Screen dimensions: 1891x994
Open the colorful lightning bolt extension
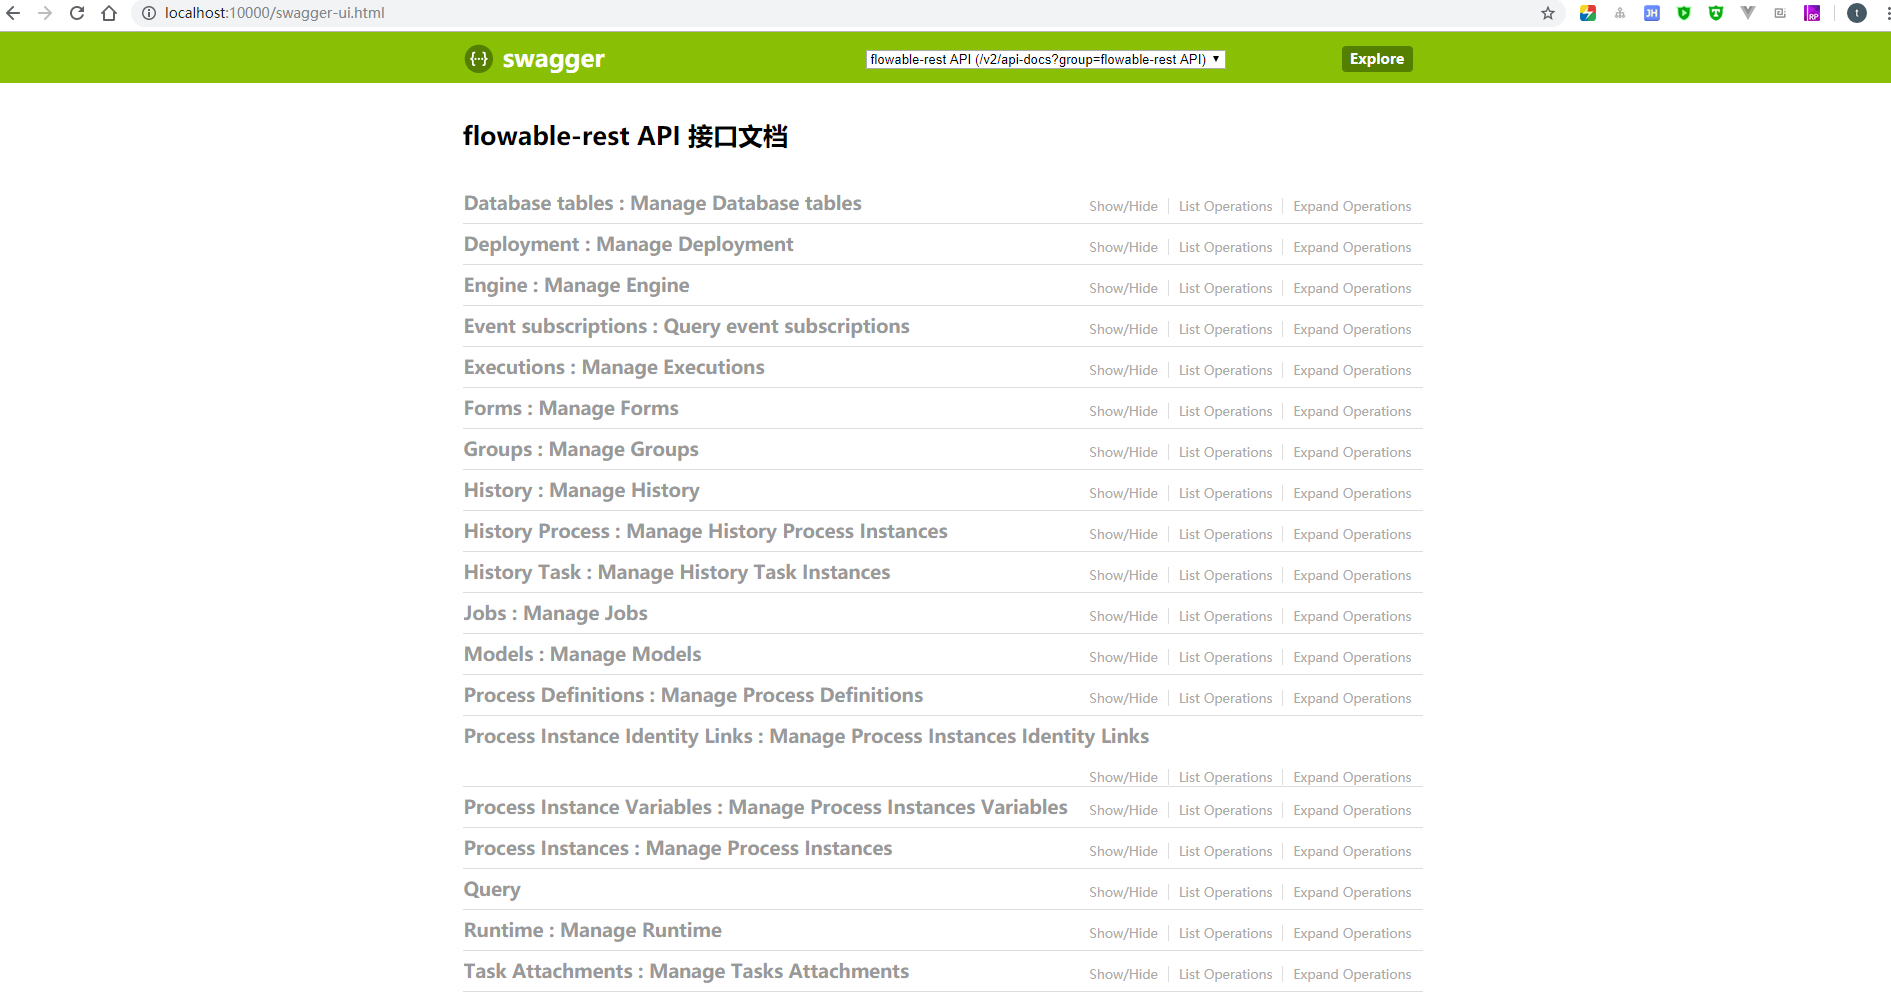pyautogui.click(x=1588, y=13)
